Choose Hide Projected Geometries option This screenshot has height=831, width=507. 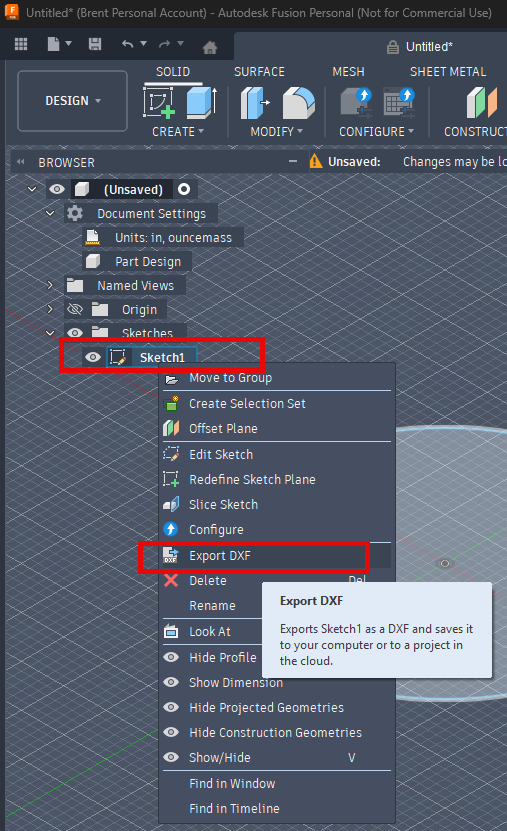pos(277,708)
